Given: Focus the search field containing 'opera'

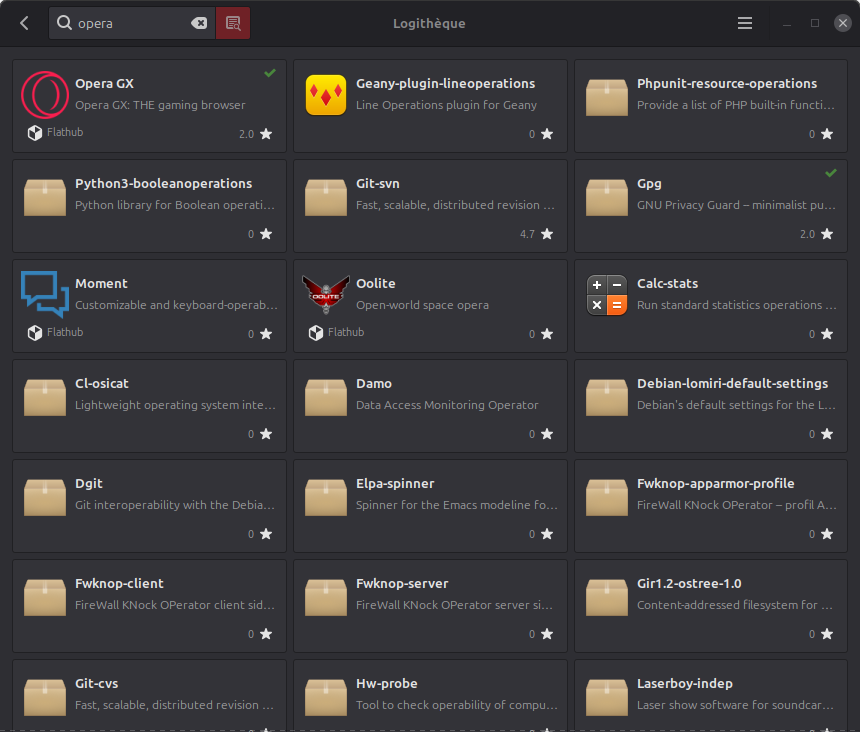Looking at the screenshot, I should tap(132, 23).
